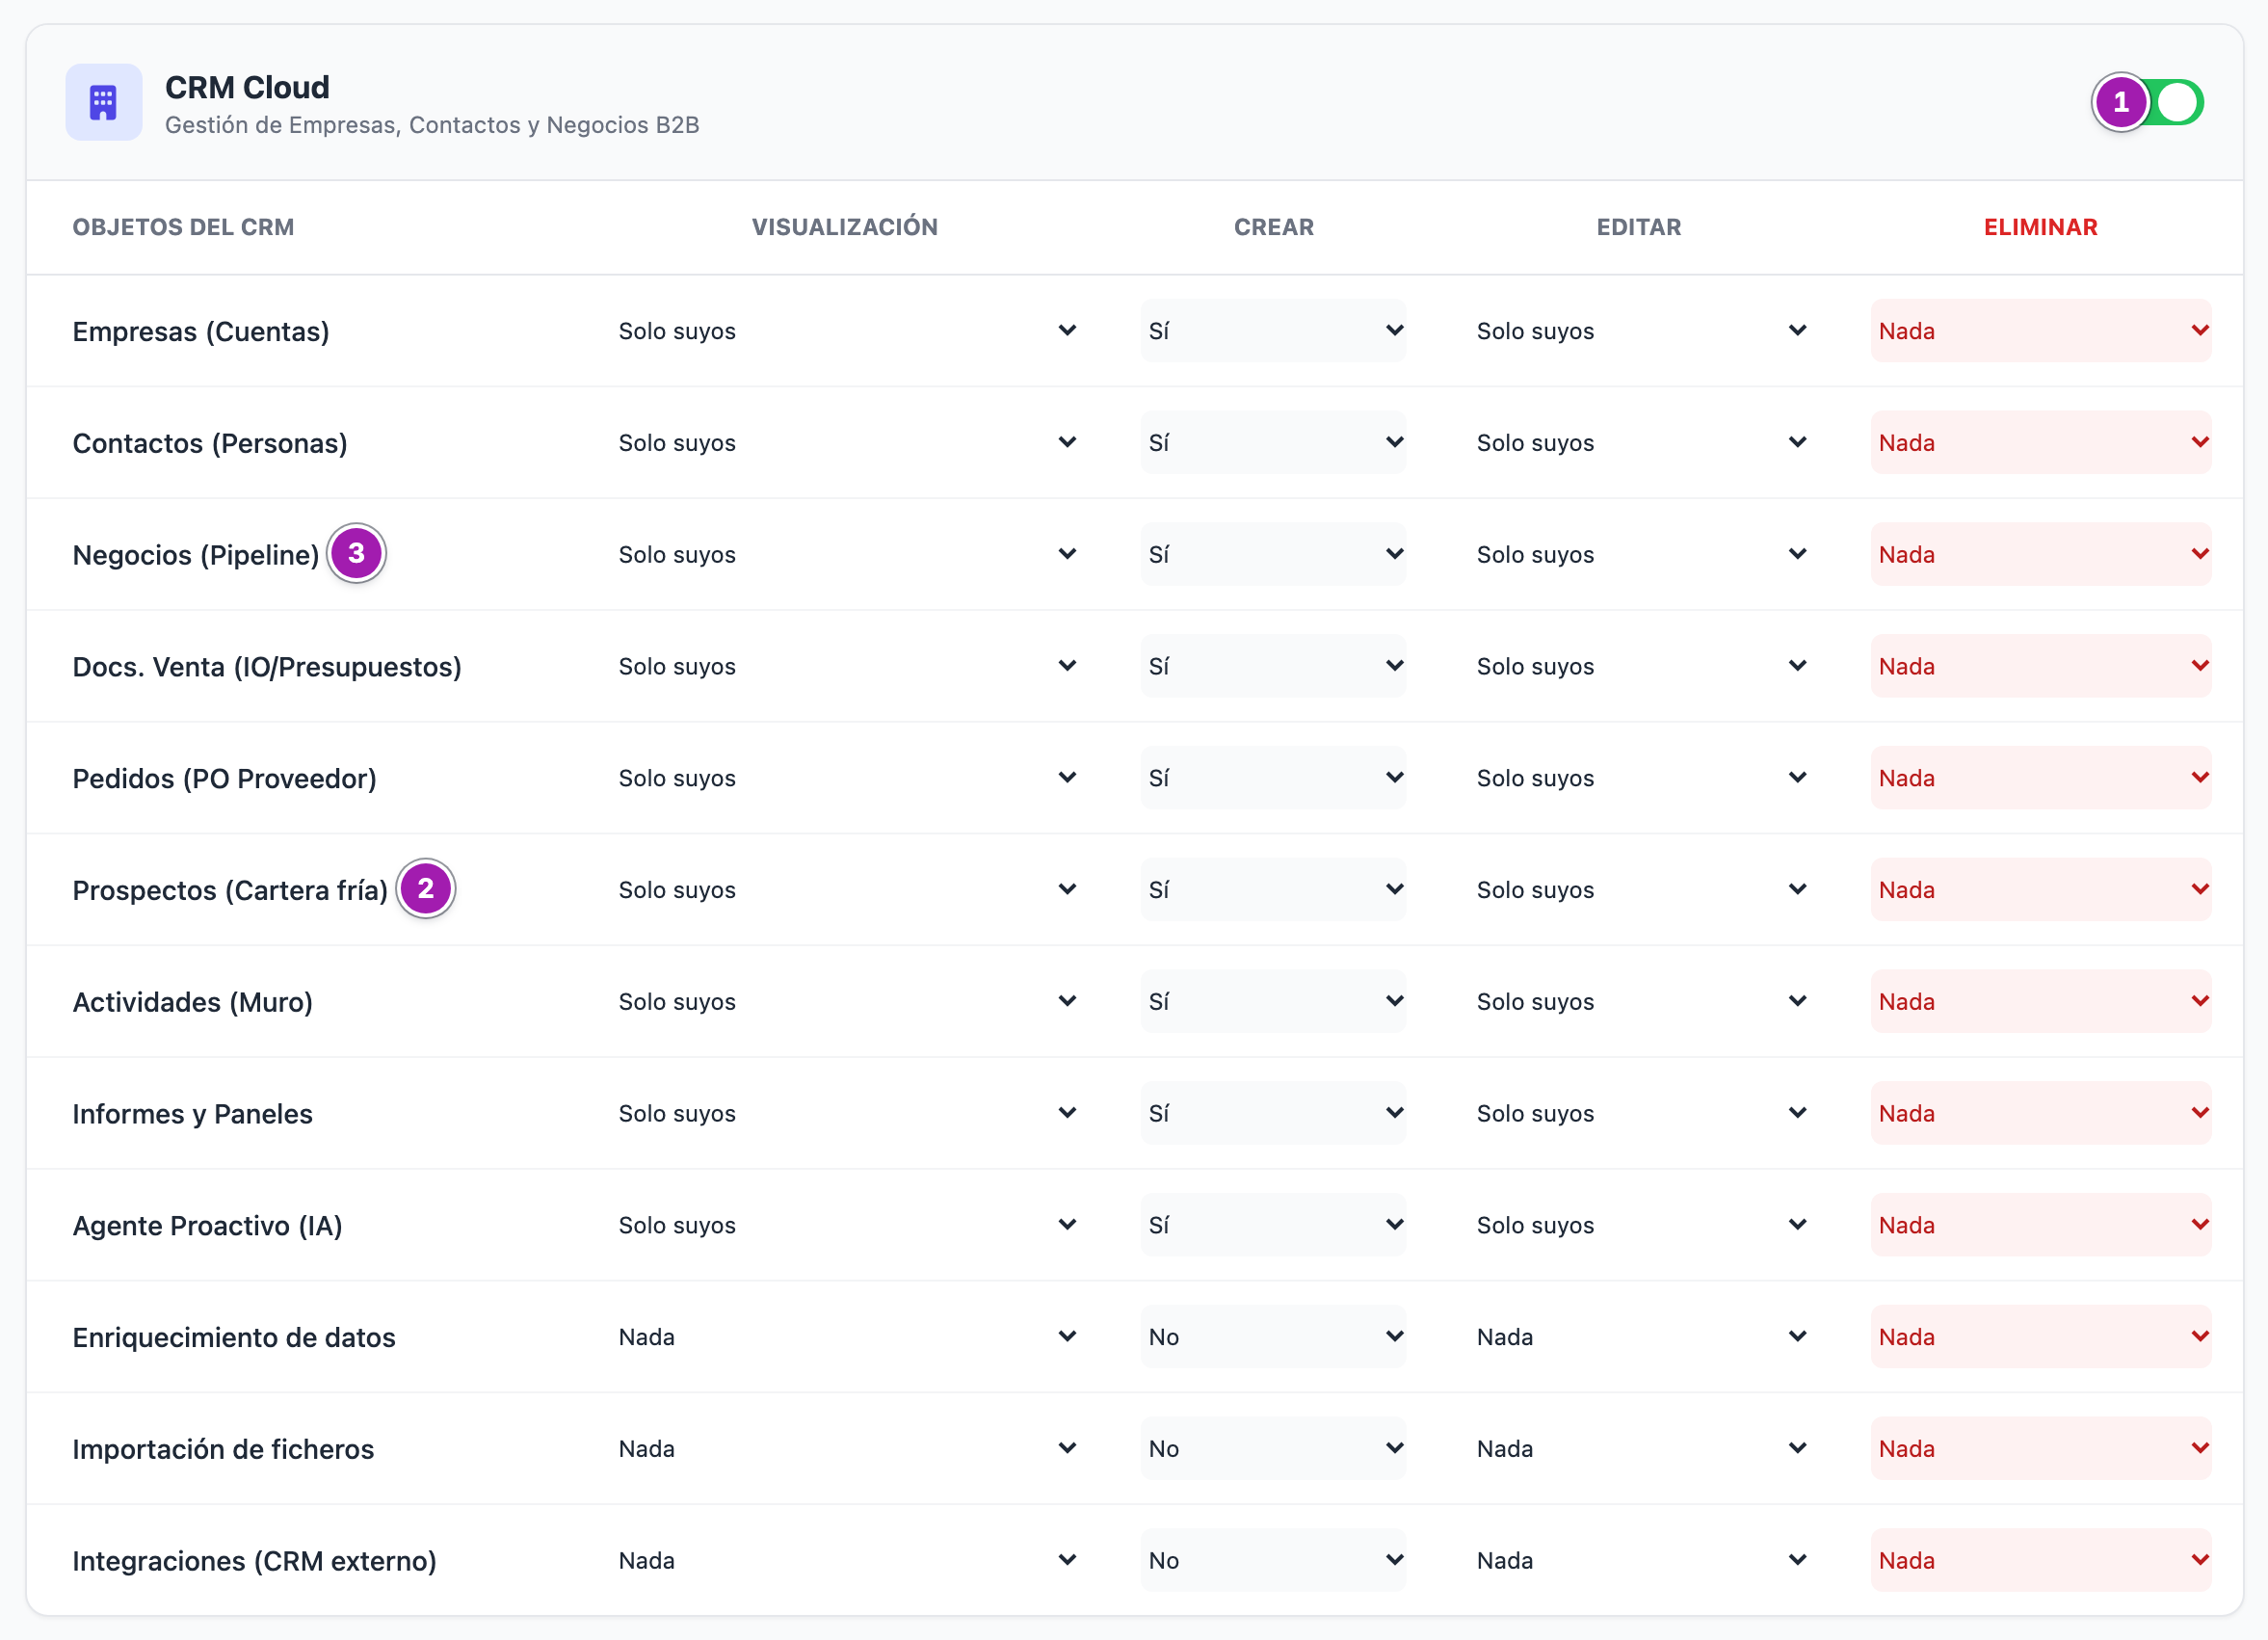
Task: Click the 'Informes y Paneles' row label
Action: click(x=193, y=1114)
